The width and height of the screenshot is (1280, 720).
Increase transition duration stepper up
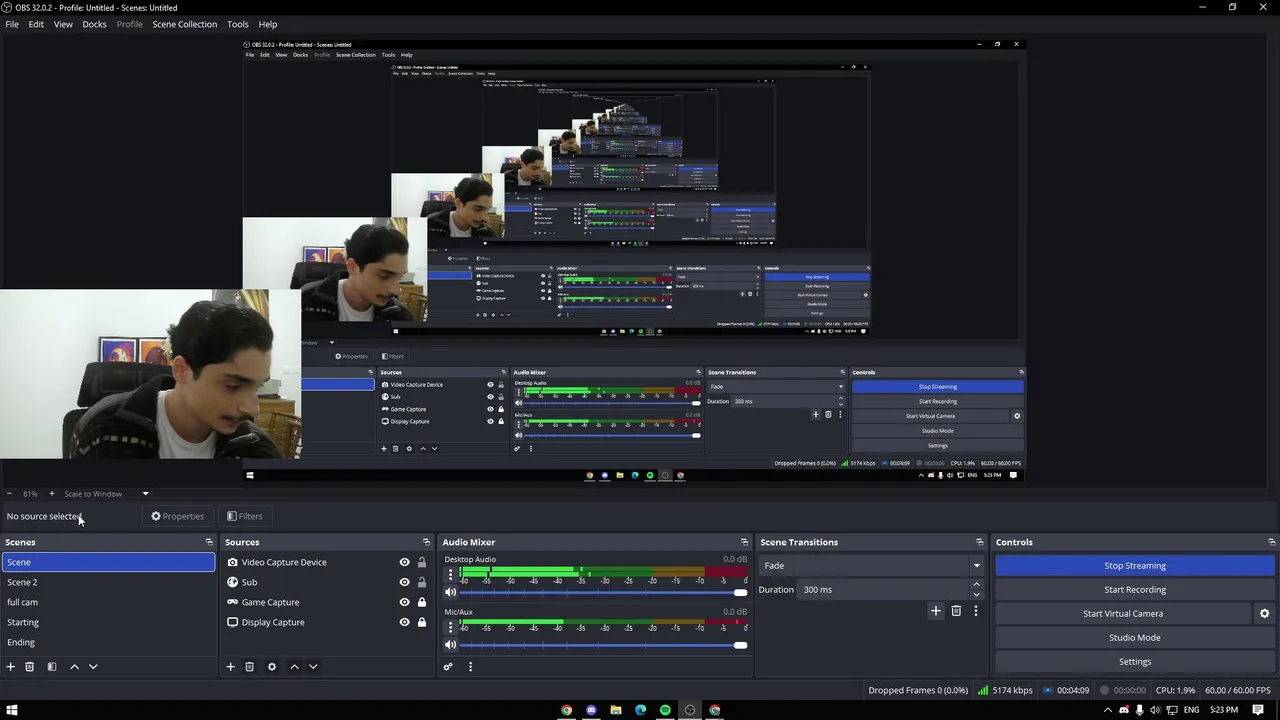pos(977,584)
